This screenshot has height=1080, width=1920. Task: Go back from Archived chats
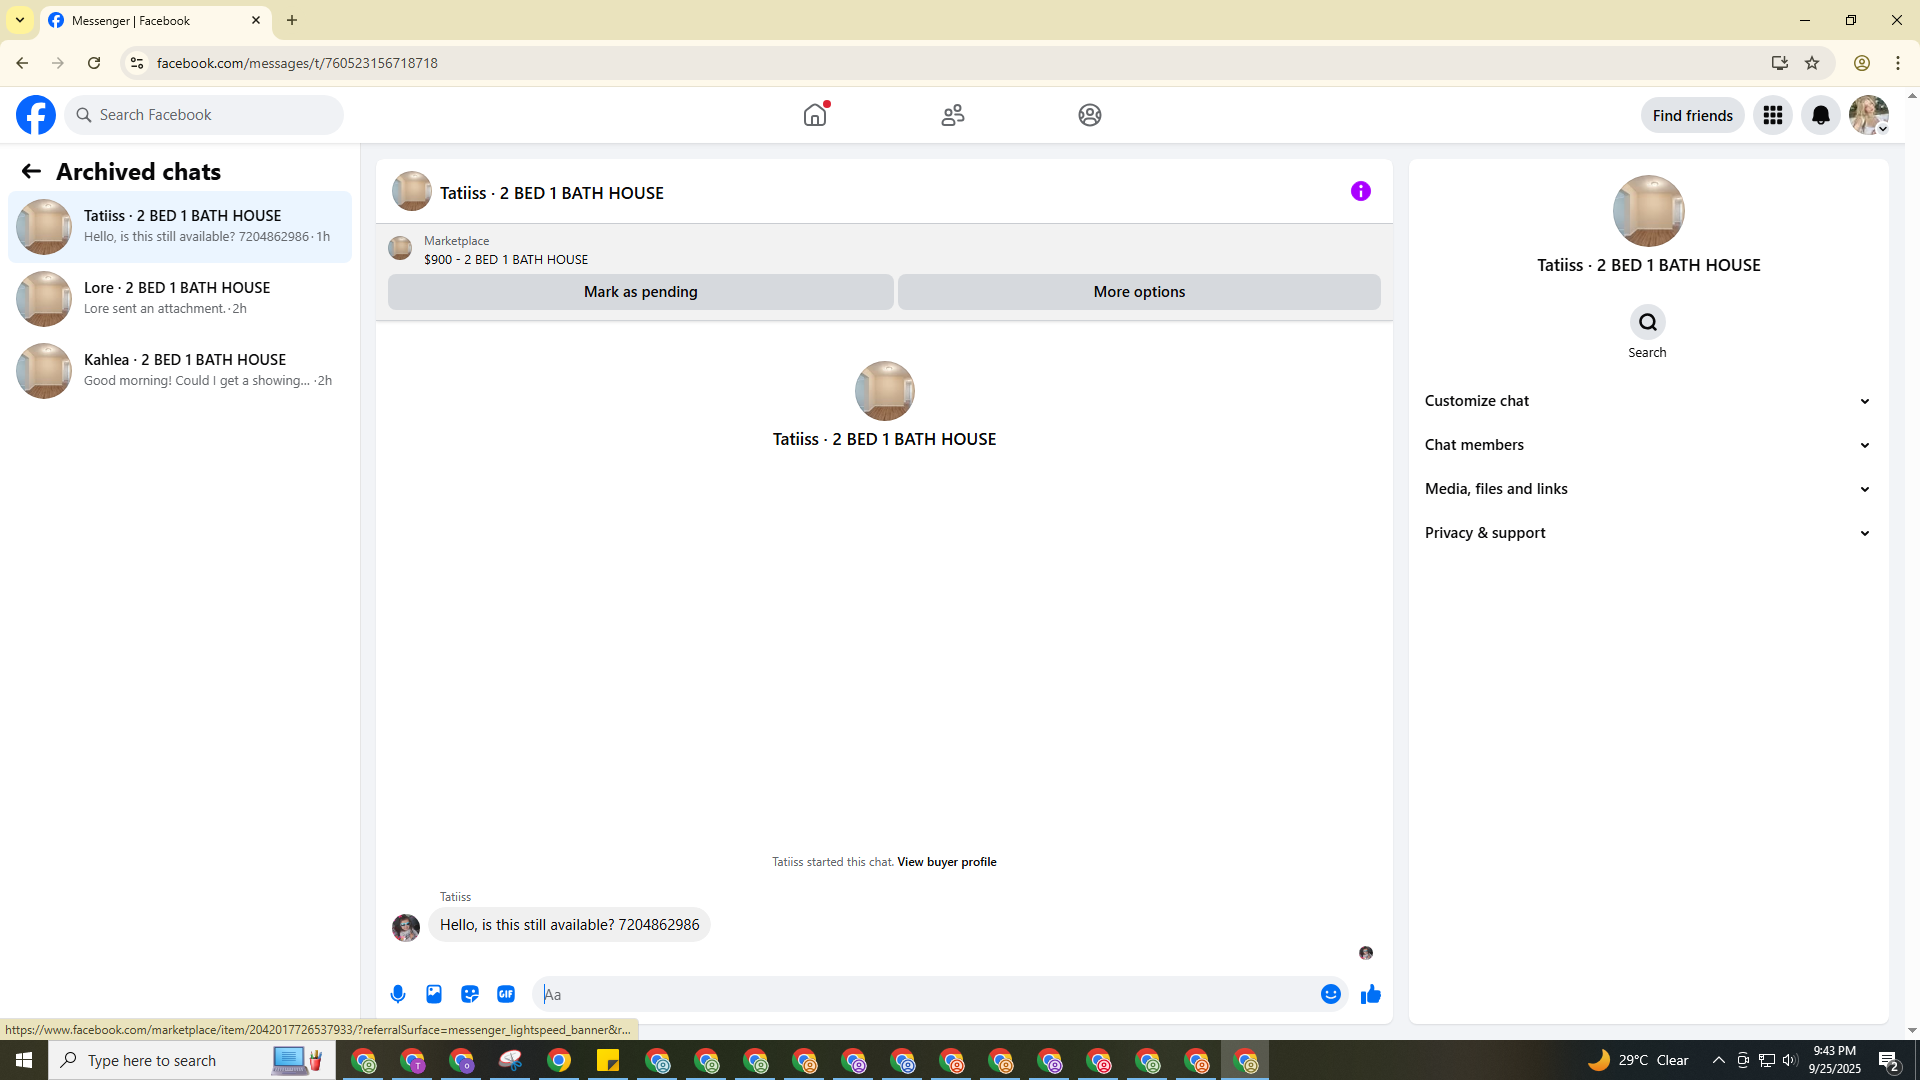(x=31, y=172)
